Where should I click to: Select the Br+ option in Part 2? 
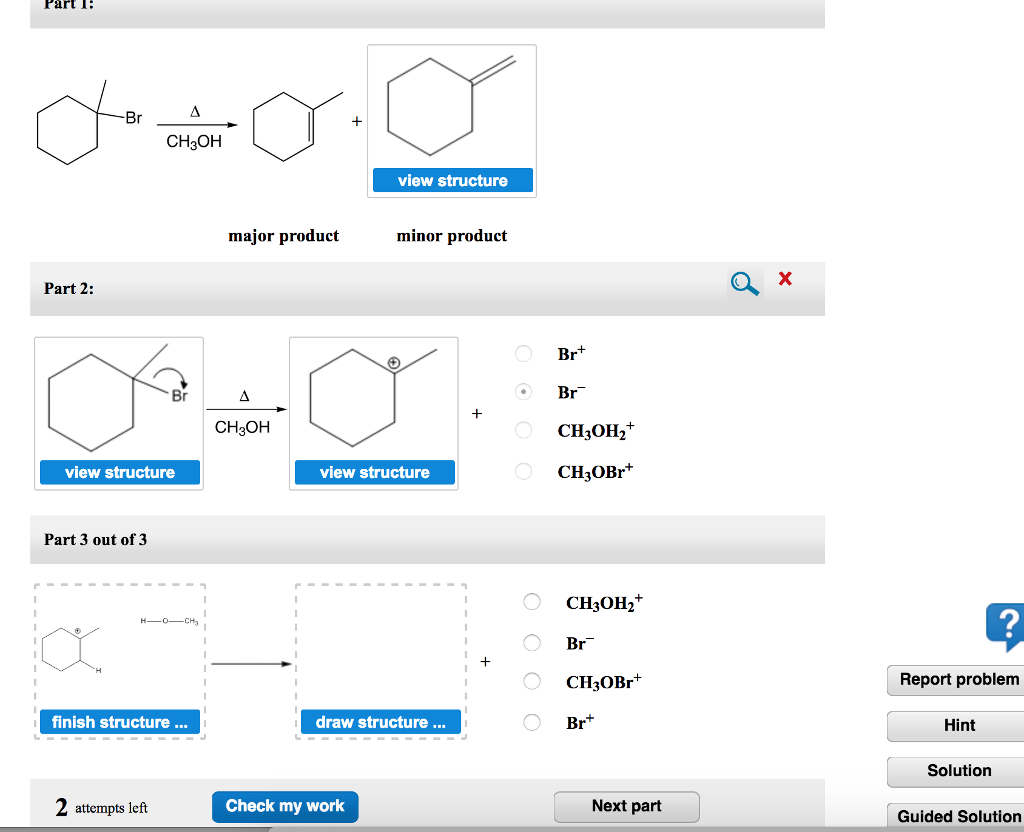(523, 353)
